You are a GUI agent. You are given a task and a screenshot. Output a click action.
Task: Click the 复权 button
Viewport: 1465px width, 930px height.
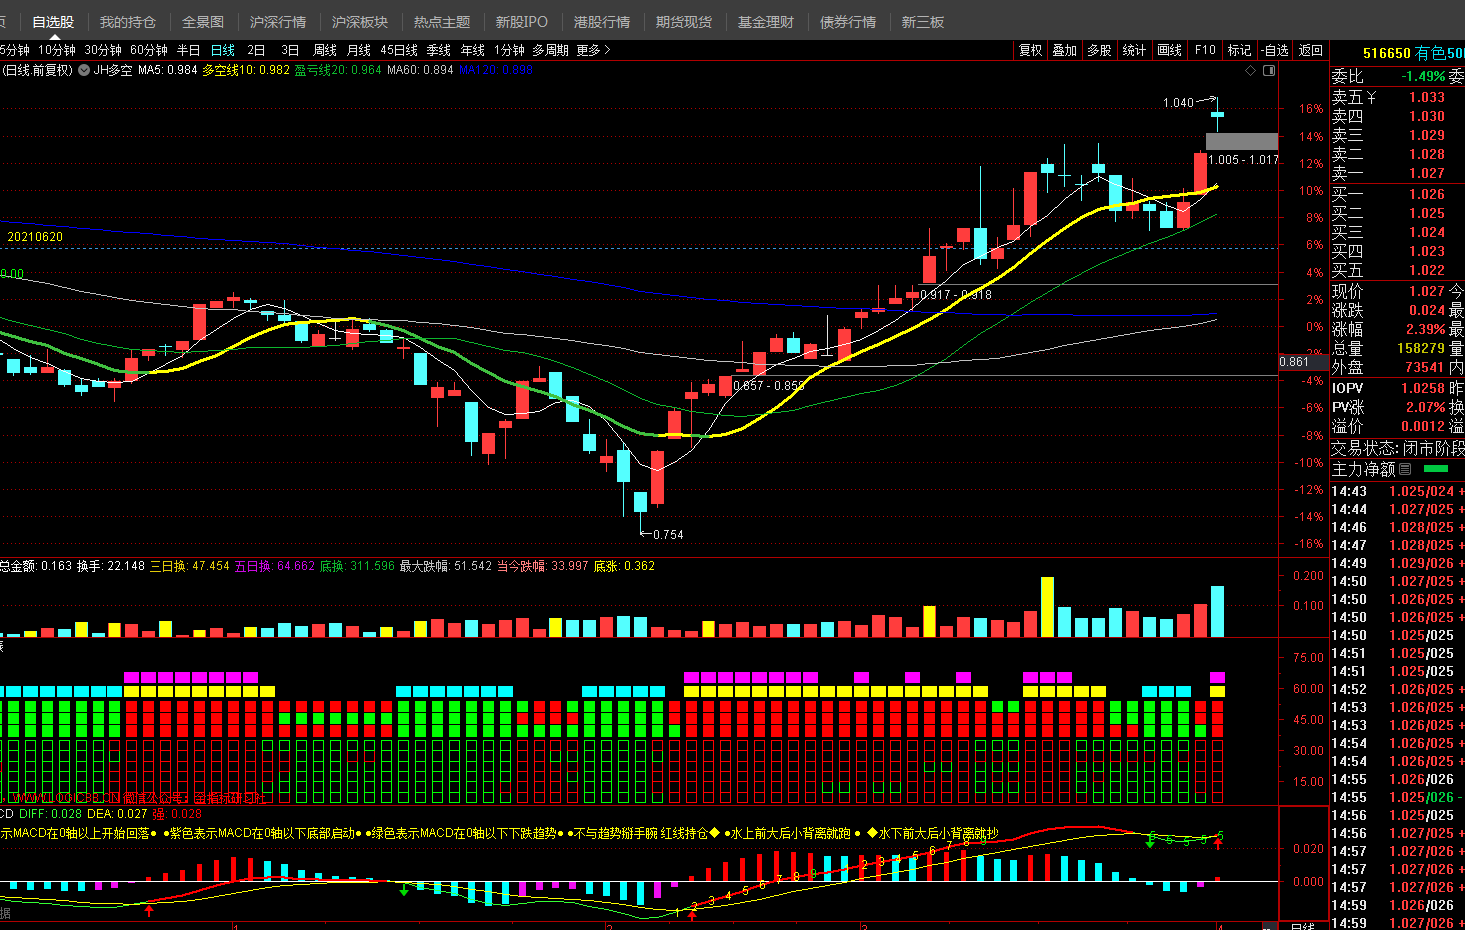(x=1031, y=50)
